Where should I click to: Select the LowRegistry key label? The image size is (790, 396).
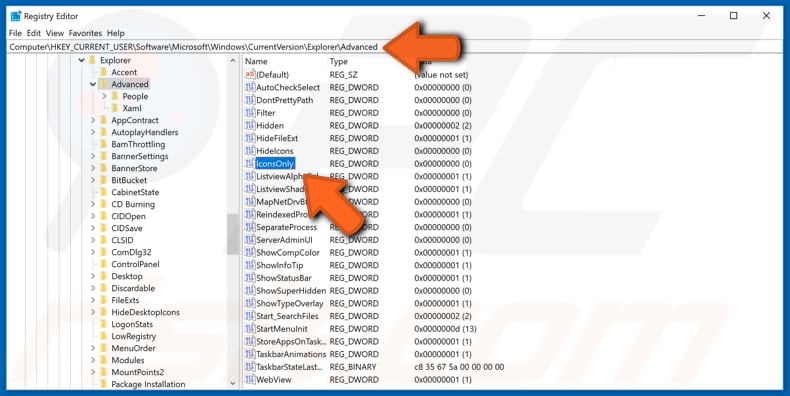[134, 337]
